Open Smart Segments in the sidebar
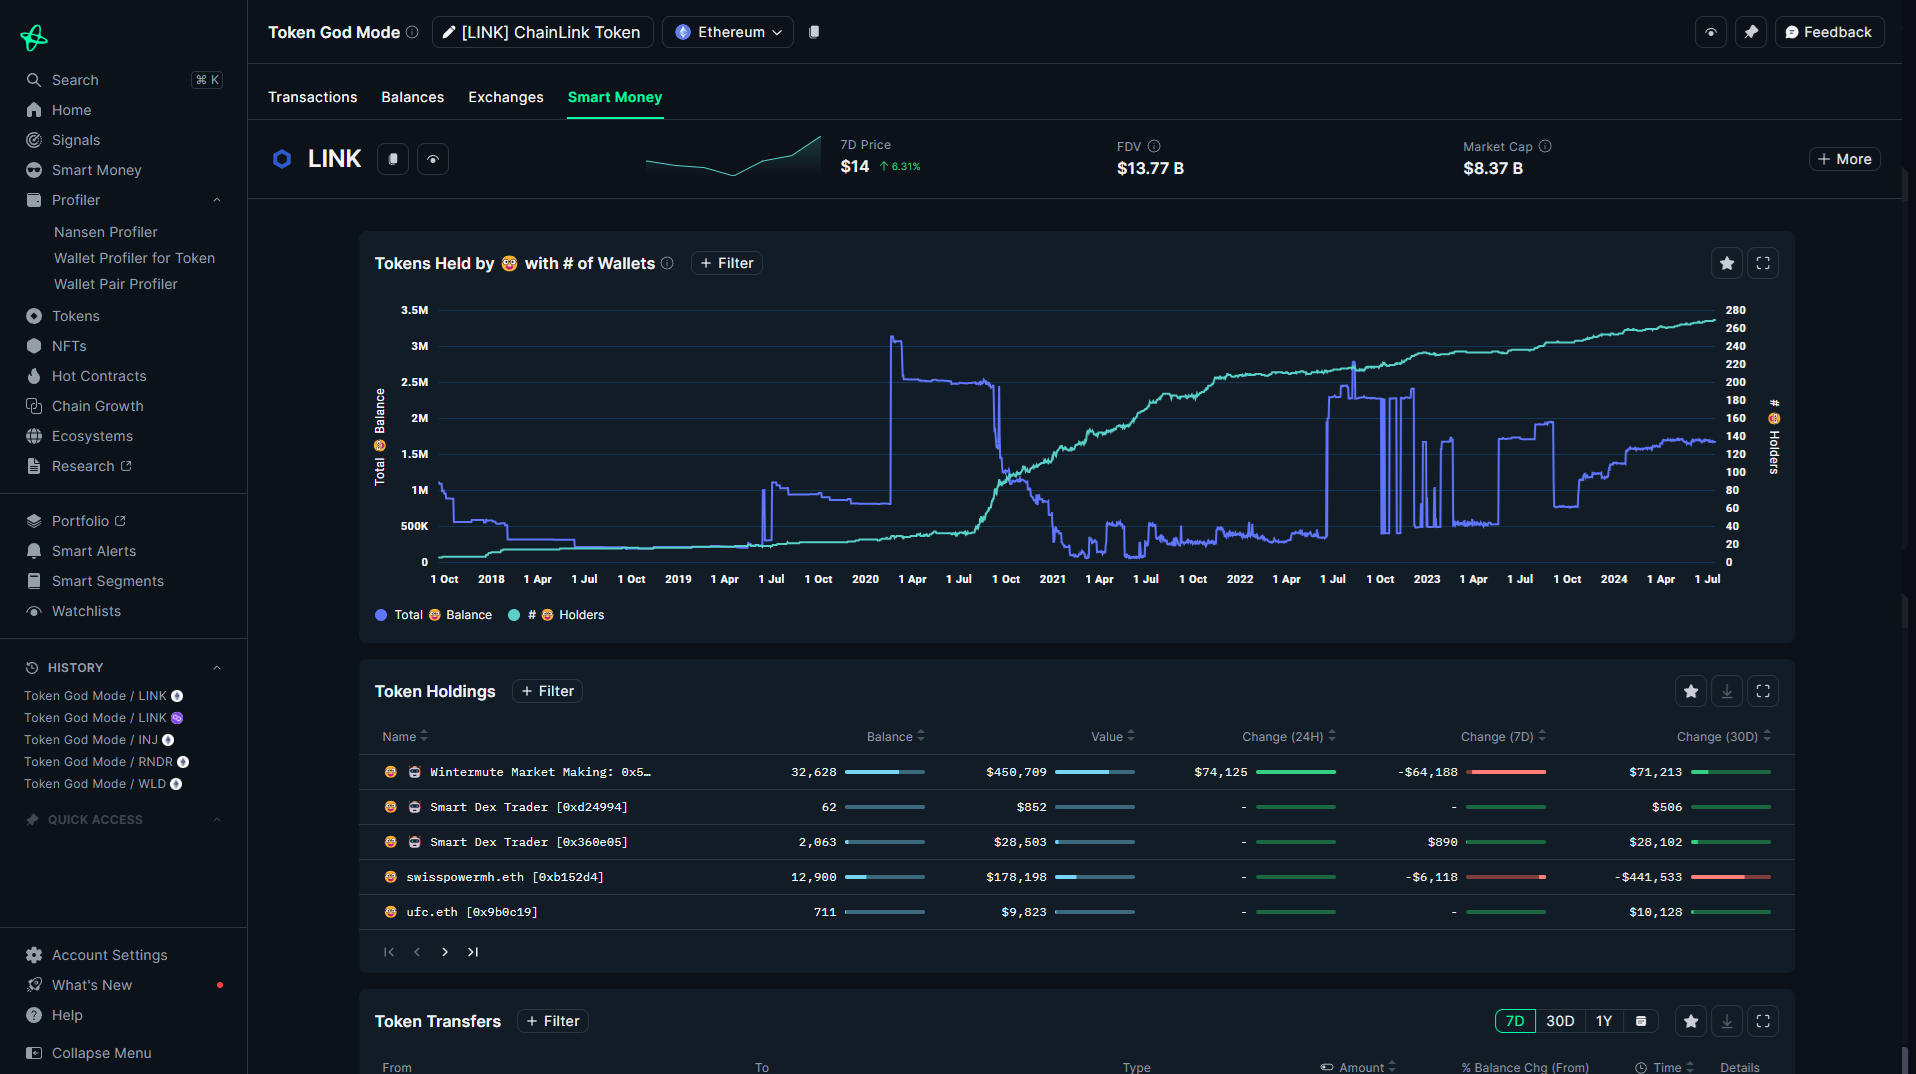The width and height of the screenshot is (1916, 1074). click(107, 581)
